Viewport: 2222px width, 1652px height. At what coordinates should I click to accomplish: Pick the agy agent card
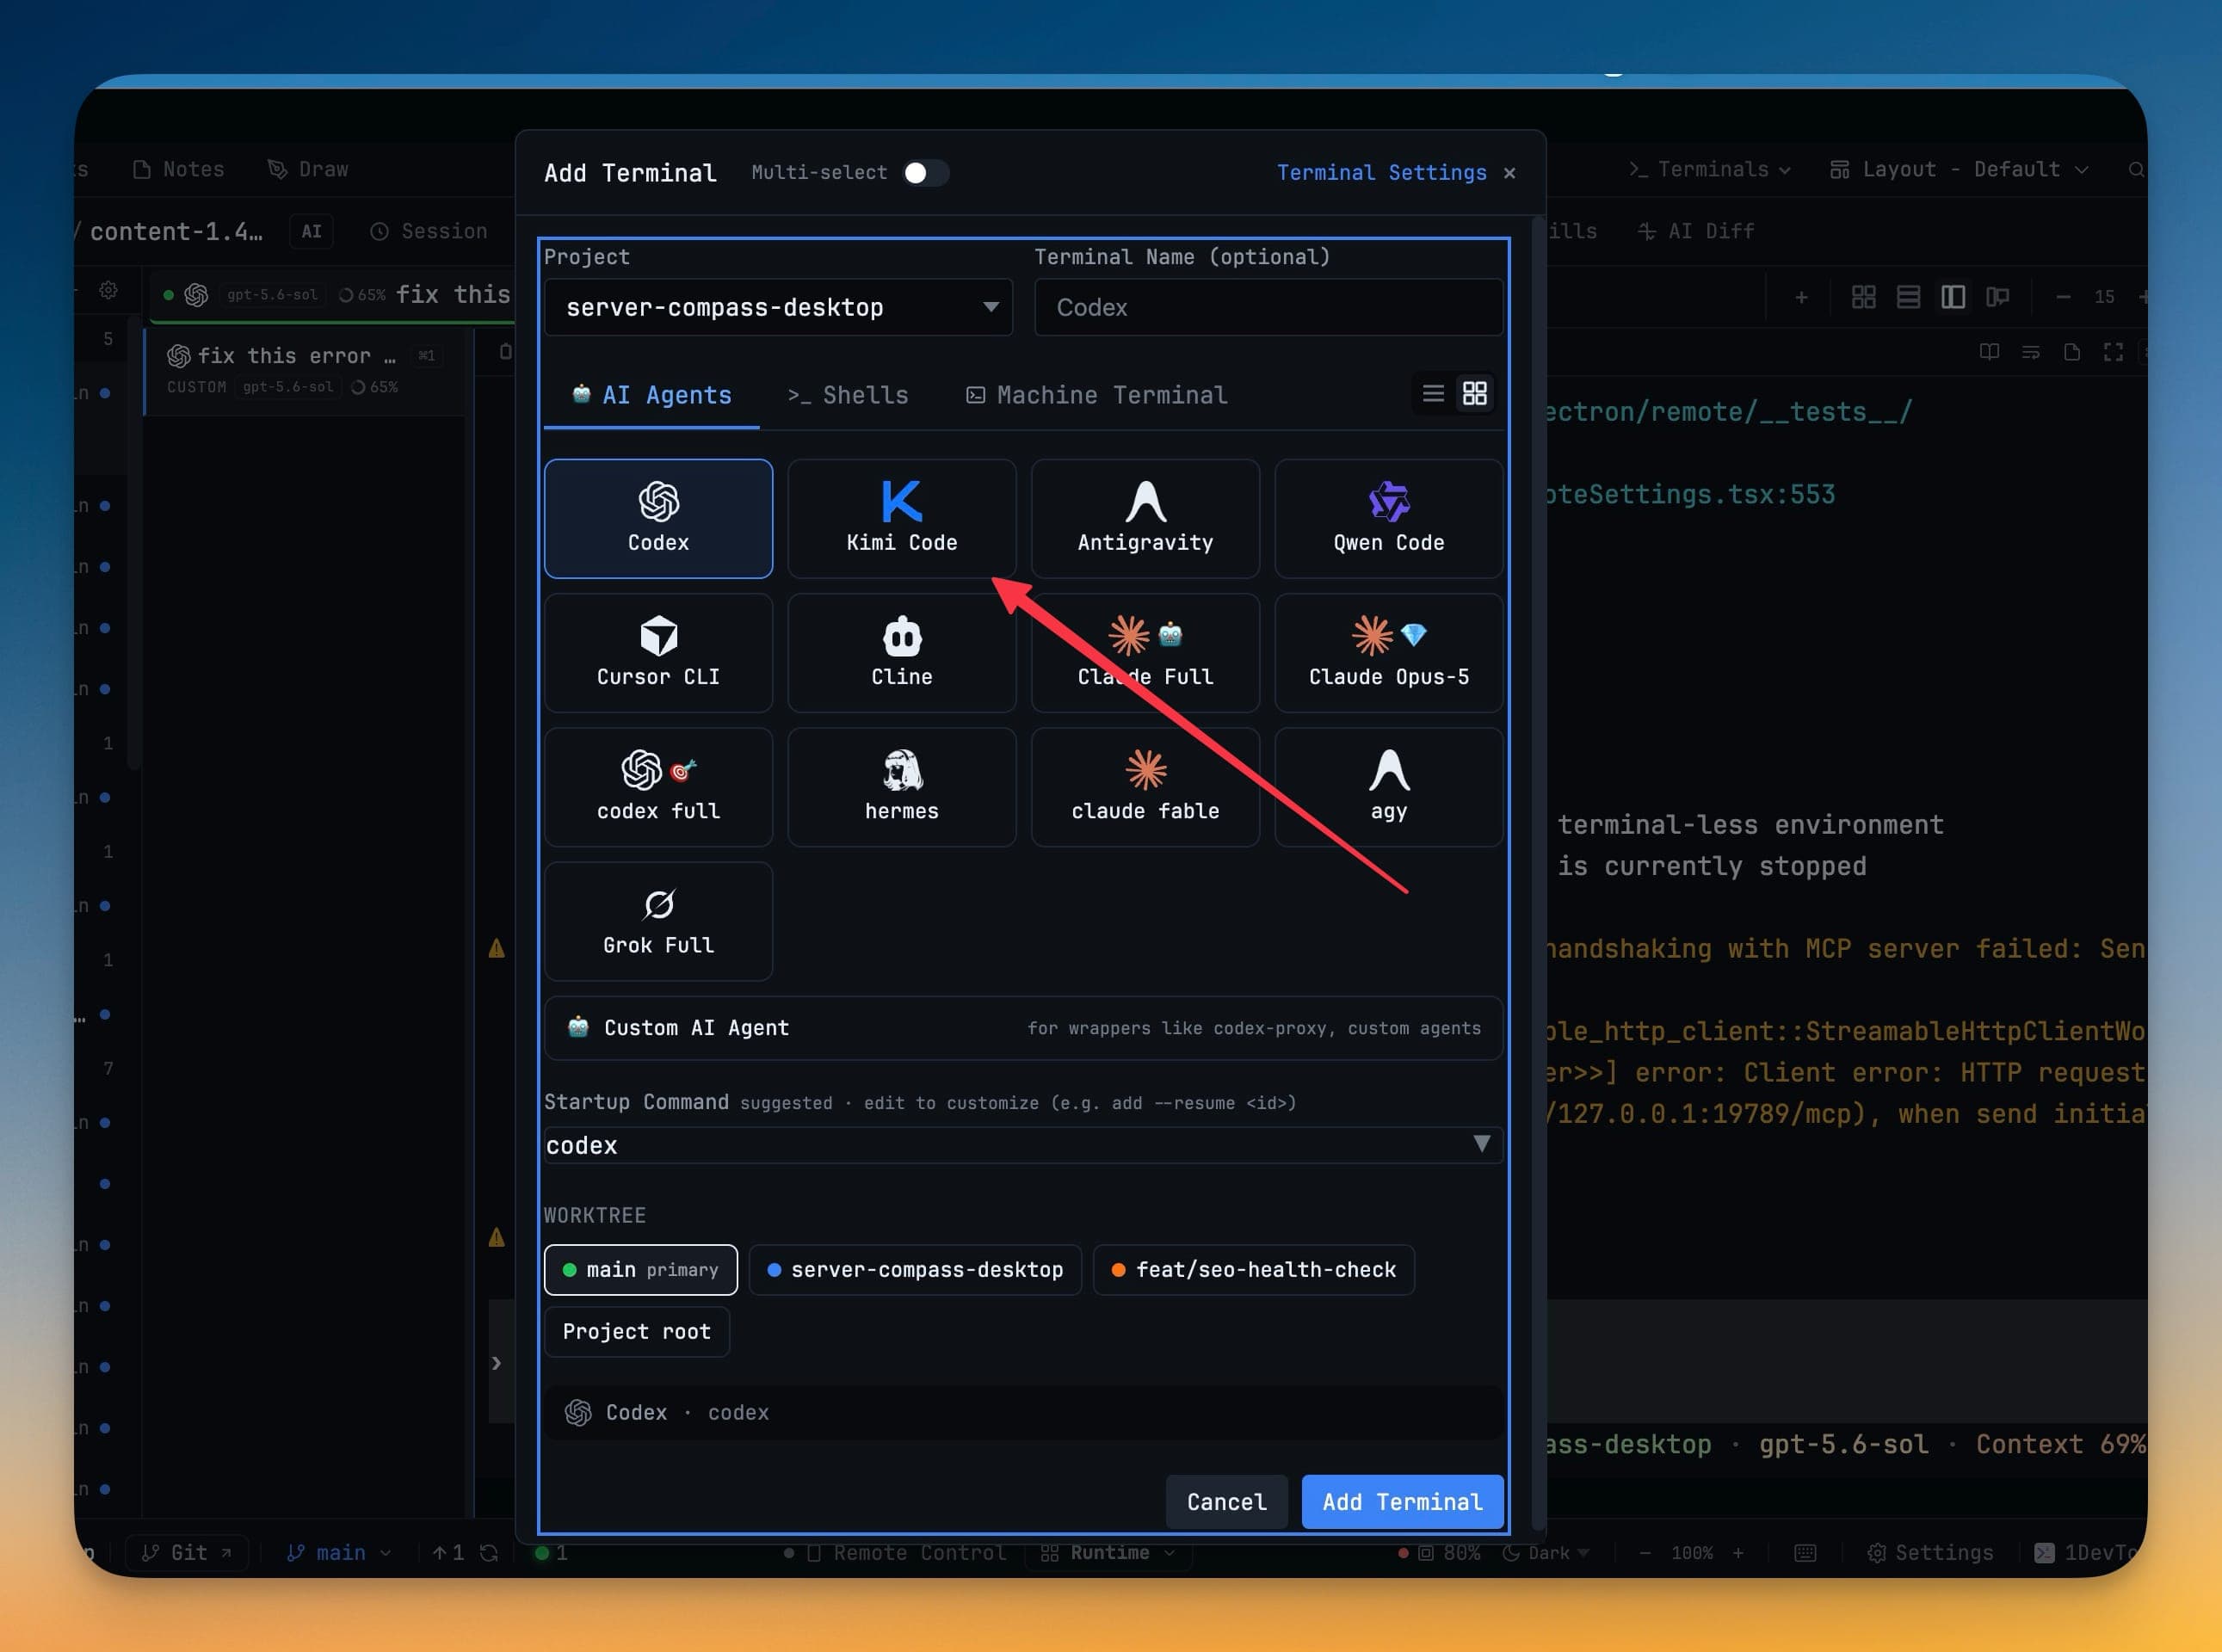(1388, 787)
